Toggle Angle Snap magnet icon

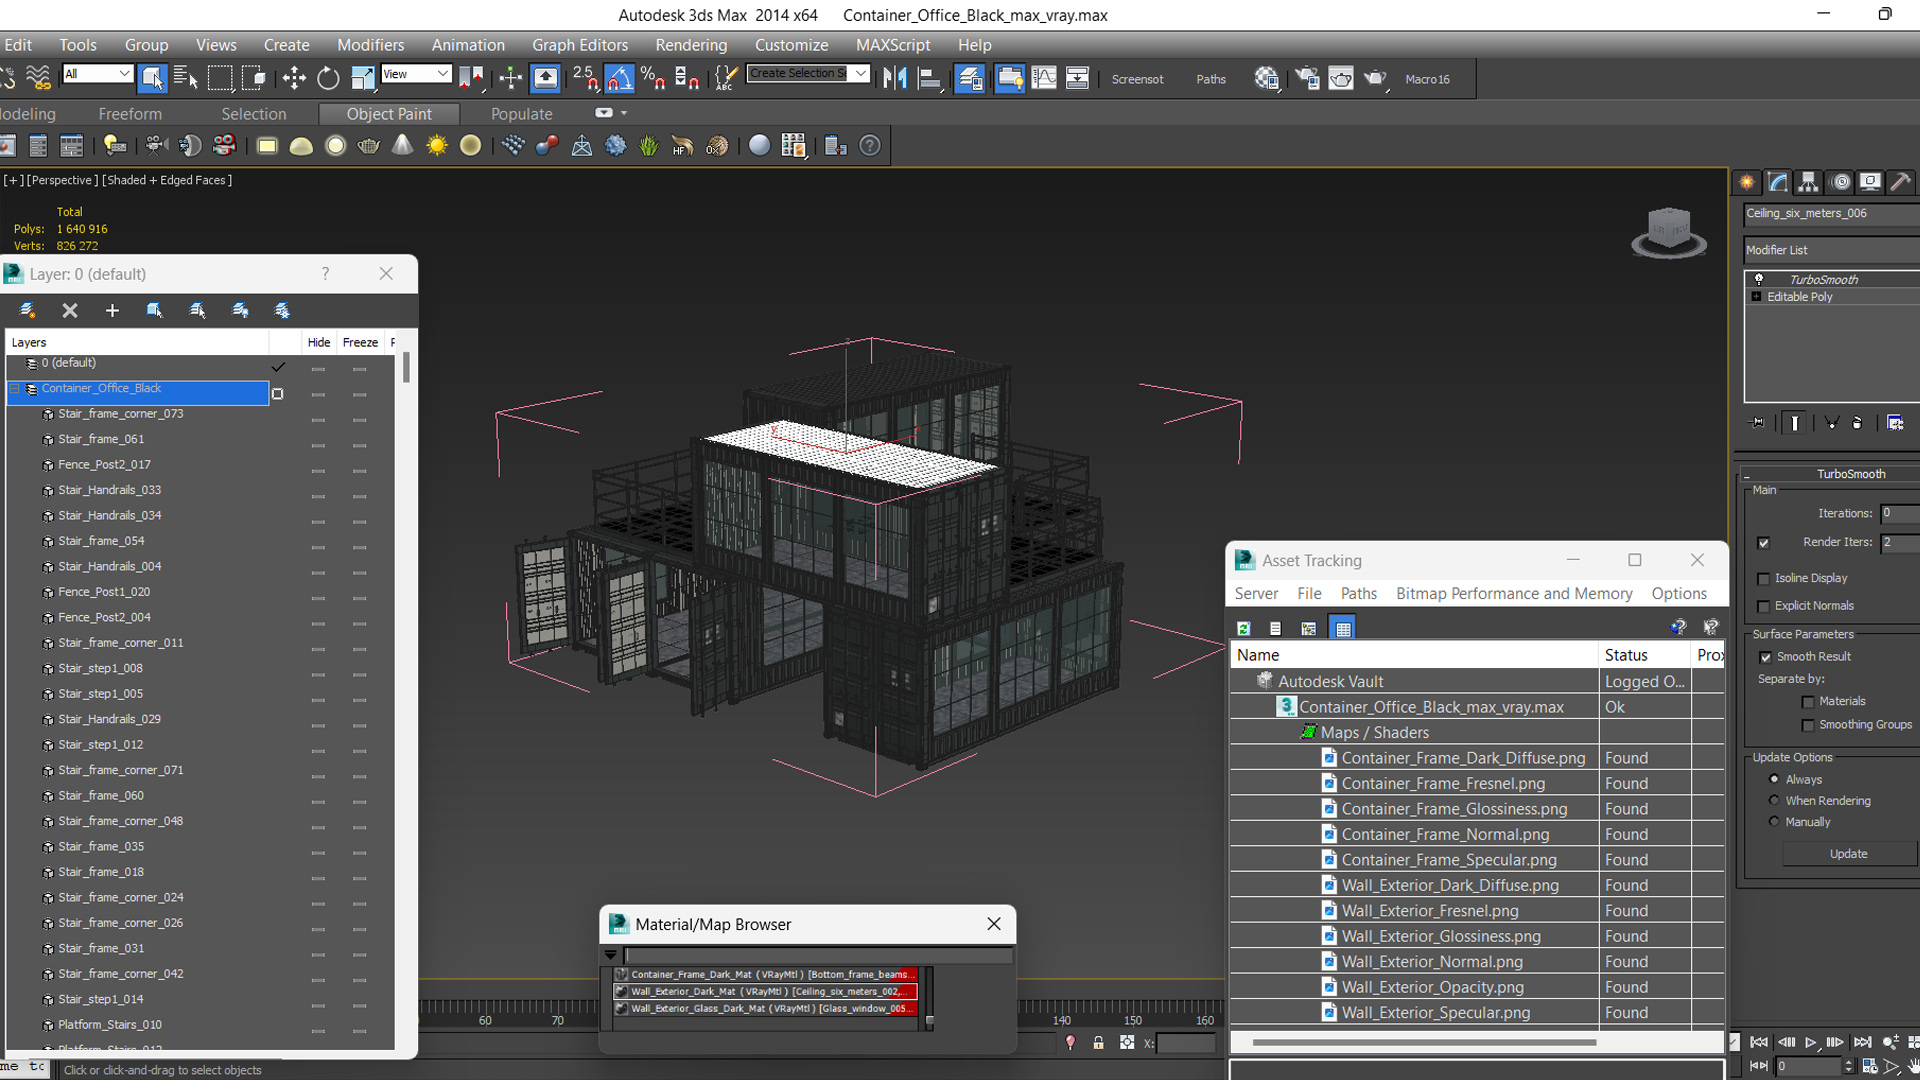619,78
